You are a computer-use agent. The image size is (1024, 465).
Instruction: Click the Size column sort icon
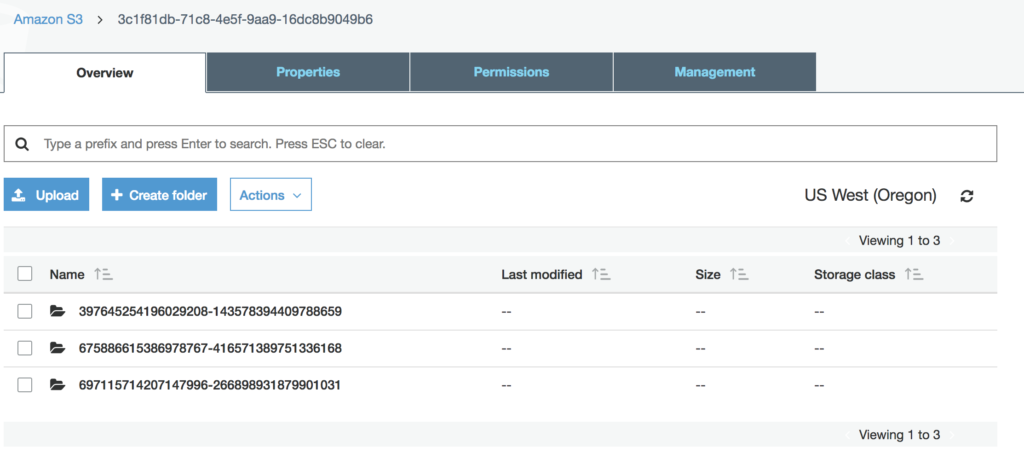pos(739,274)
